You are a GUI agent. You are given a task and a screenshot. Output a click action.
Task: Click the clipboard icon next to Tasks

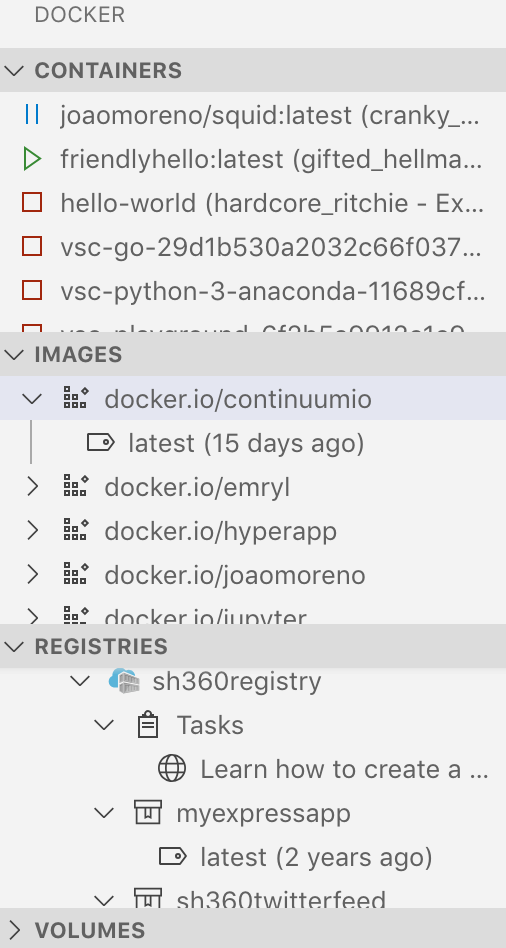coord(148,725)
